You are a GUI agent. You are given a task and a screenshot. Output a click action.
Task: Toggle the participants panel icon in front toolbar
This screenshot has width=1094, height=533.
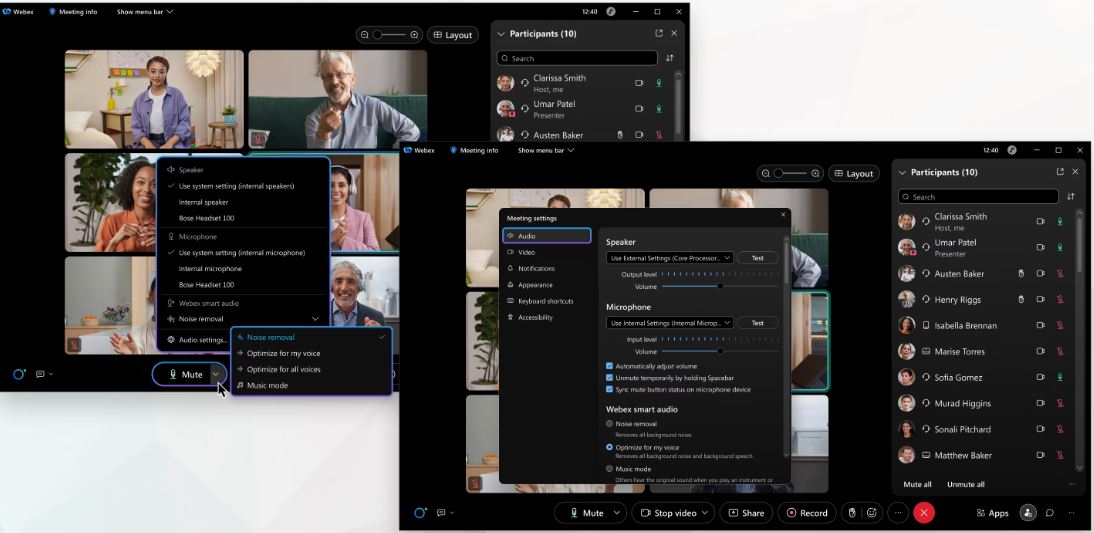(x=1028, y=513)
